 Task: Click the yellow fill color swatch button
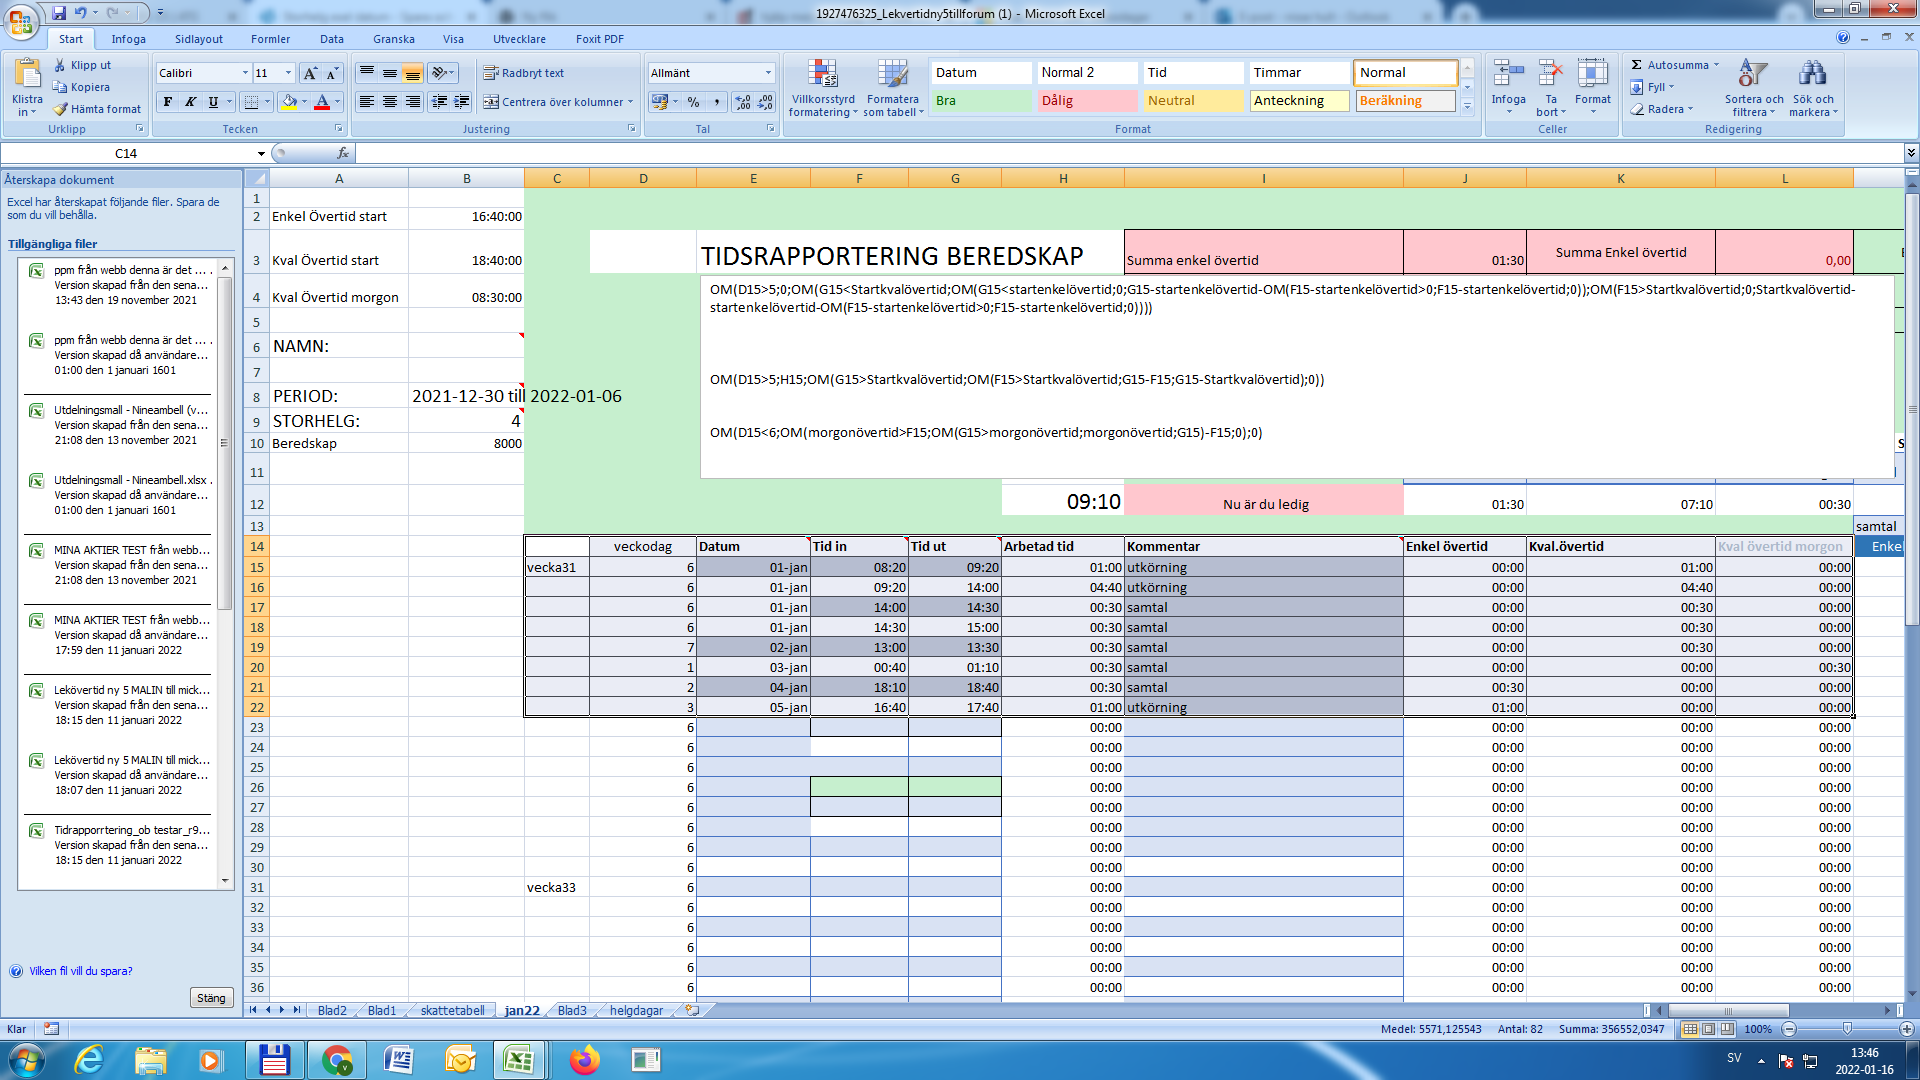pos(290,102)
